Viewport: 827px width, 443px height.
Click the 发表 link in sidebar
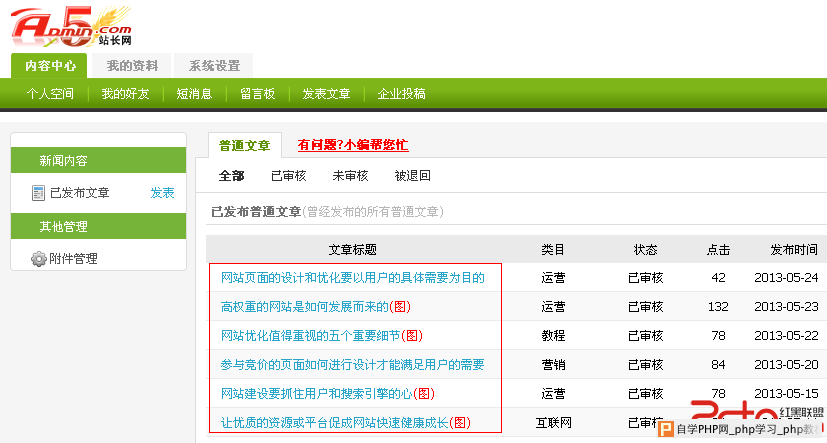162,193
